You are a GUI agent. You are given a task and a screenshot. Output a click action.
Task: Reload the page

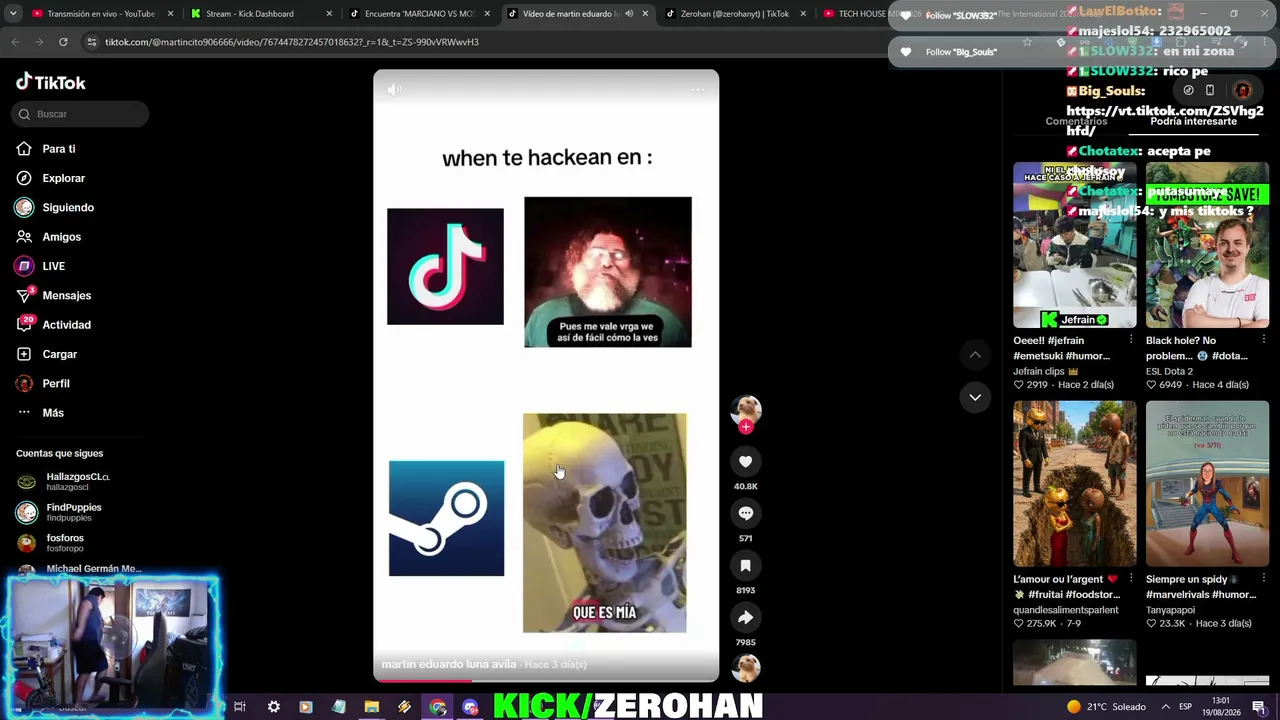tap(63, 42)
